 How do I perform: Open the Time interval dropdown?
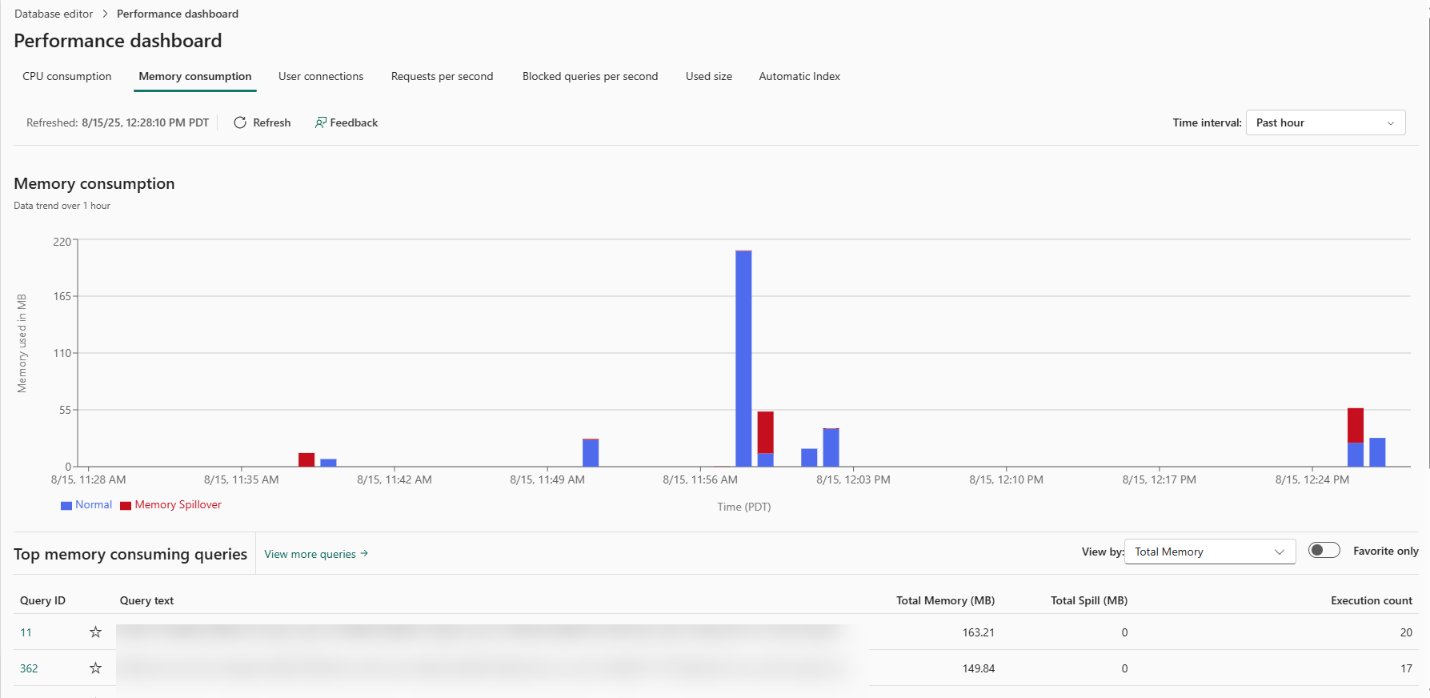click(1325, 123)
